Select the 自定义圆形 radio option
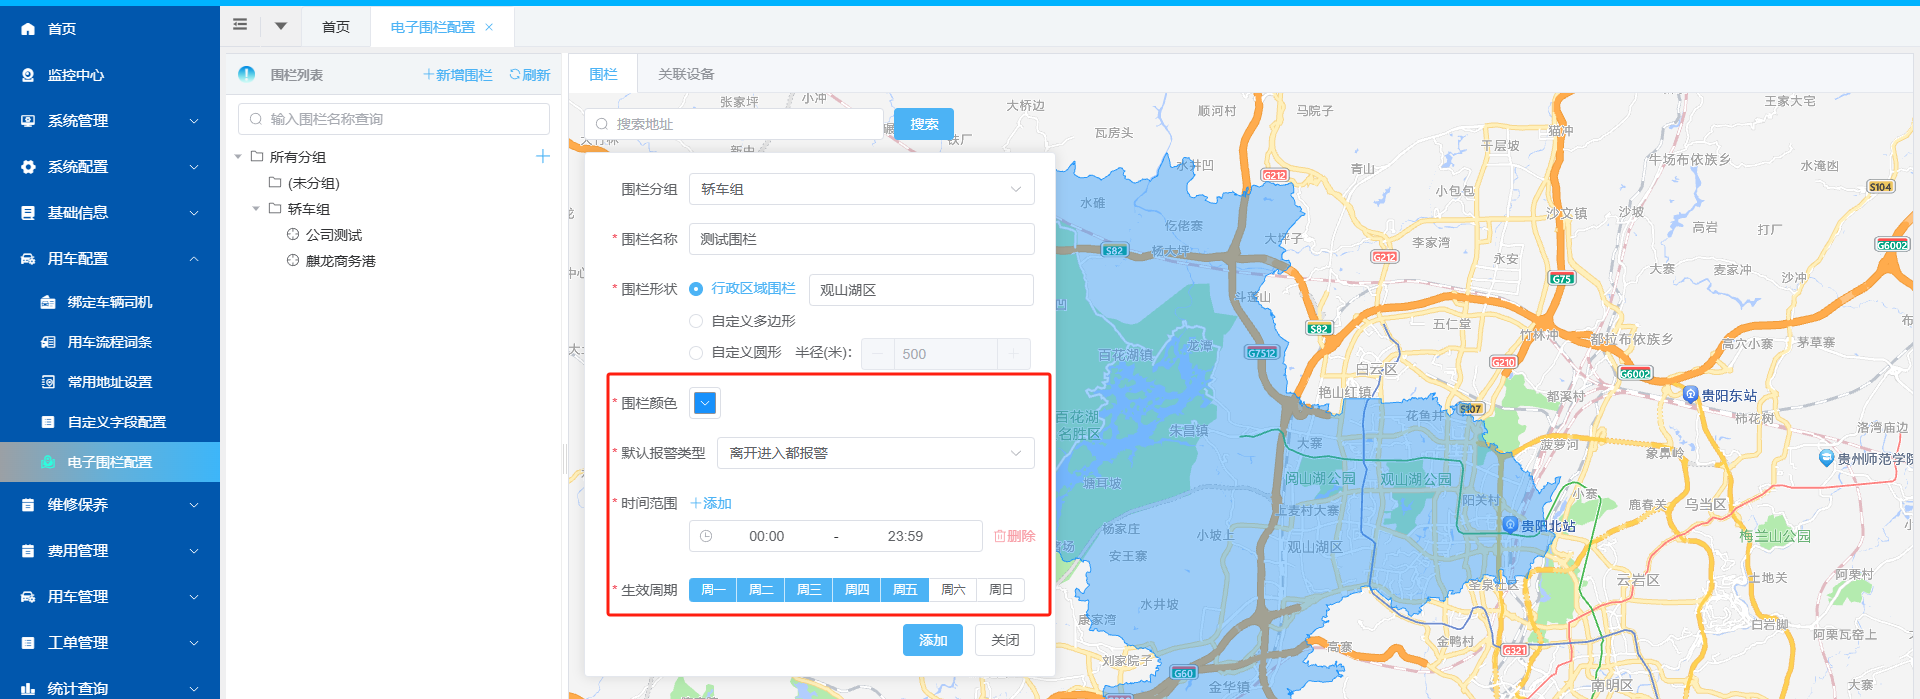 696,352
